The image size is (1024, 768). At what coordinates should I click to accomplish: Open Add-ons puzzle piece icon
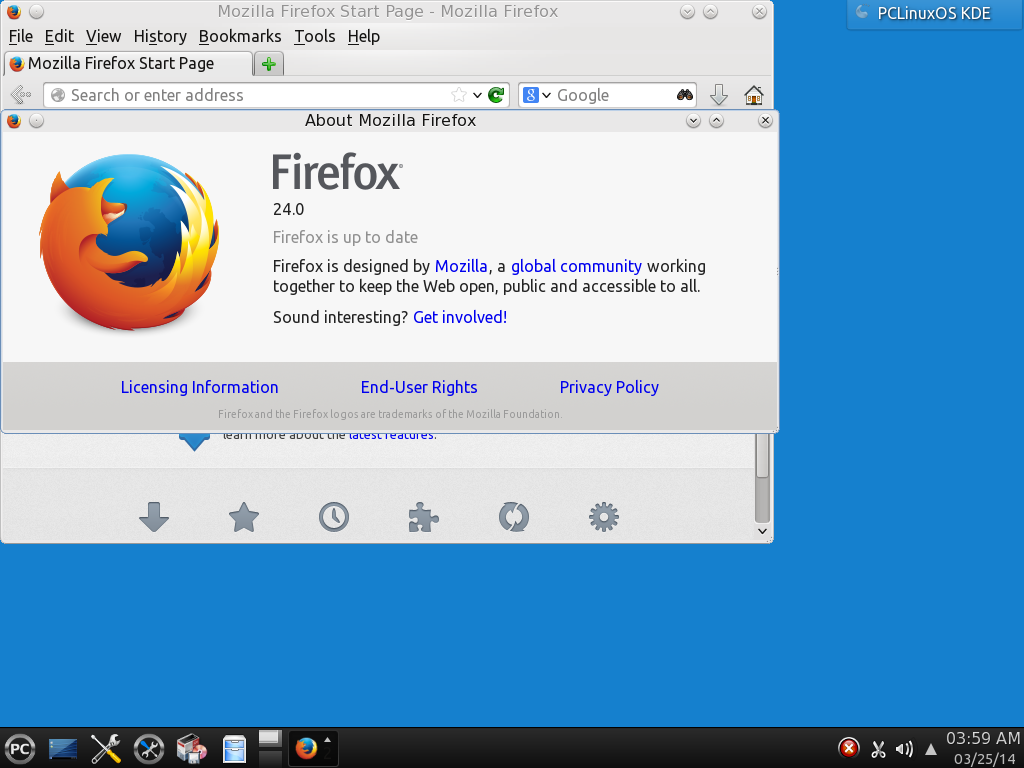click(423, 517)
